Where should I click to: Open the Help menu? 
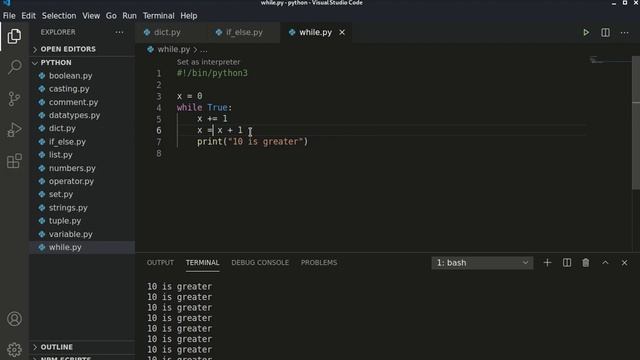point(189,16)
